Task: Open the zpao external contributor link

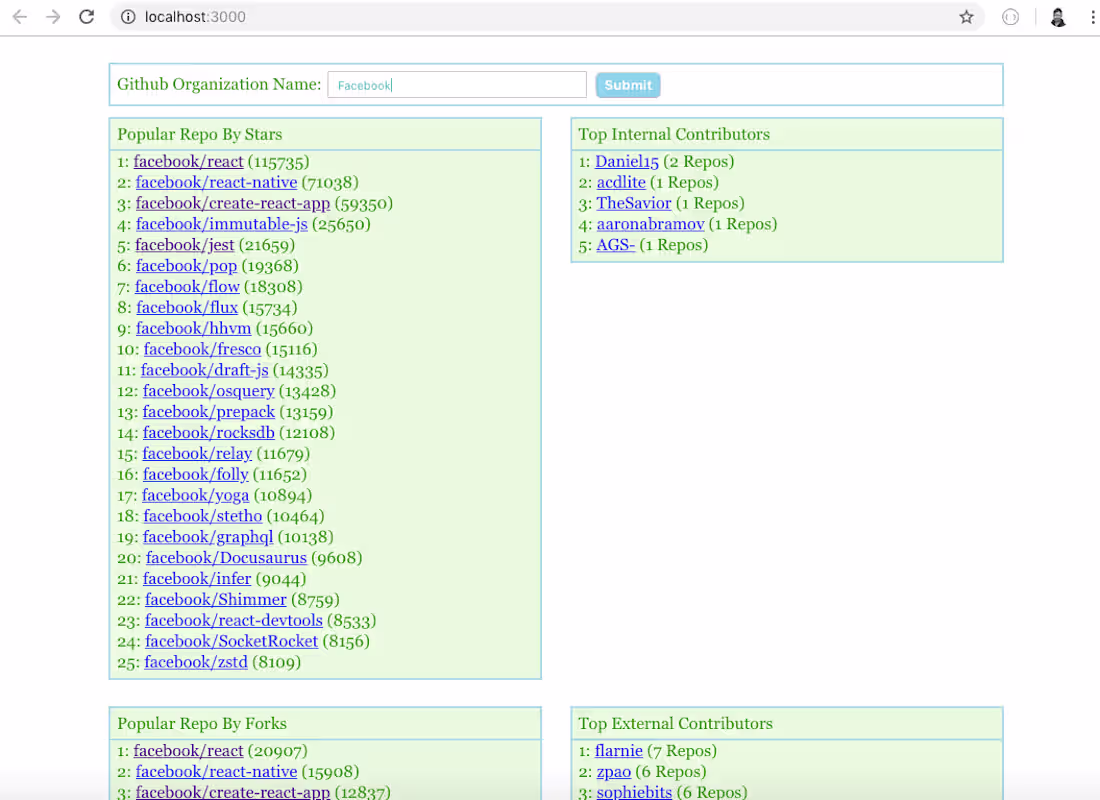Action: (613, 771)
